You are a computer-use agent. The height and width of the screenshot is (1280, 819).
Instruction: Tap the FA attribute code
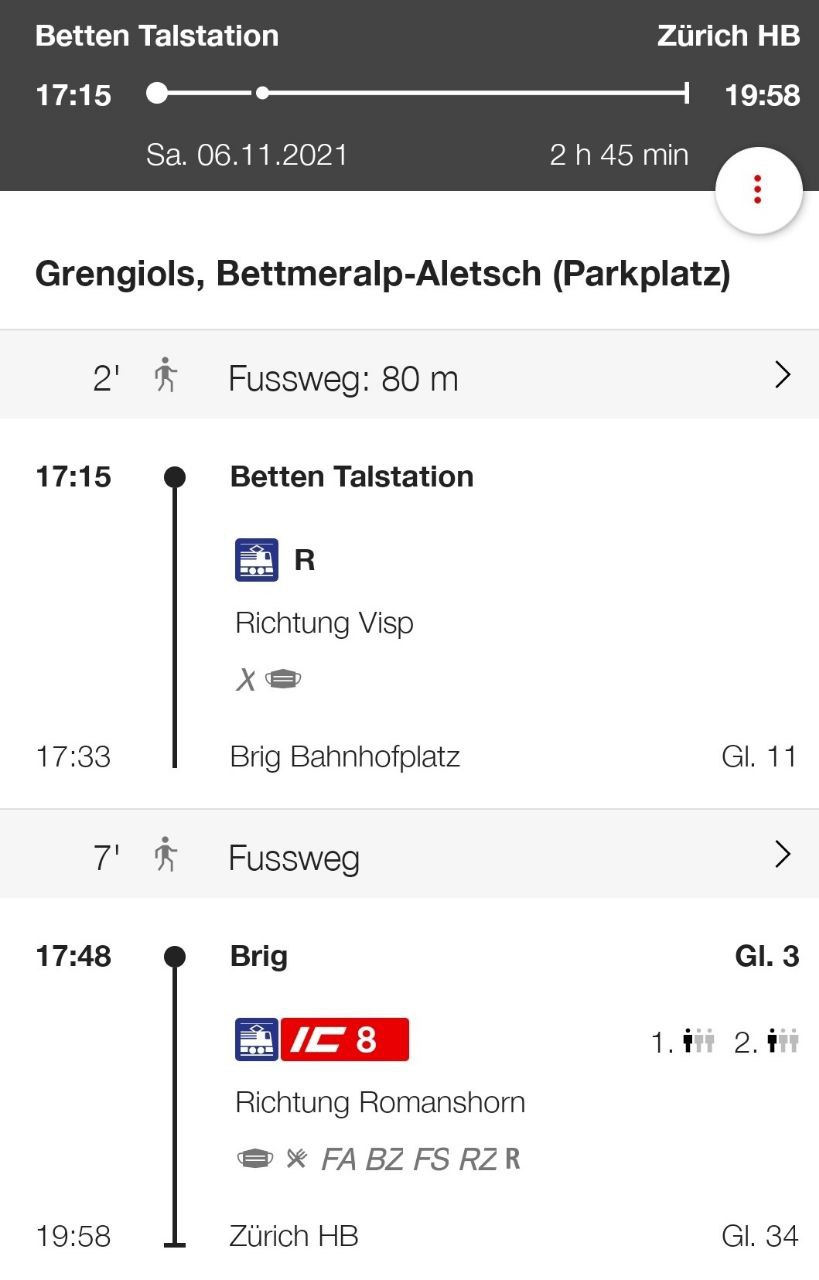tap(339, 1159)
